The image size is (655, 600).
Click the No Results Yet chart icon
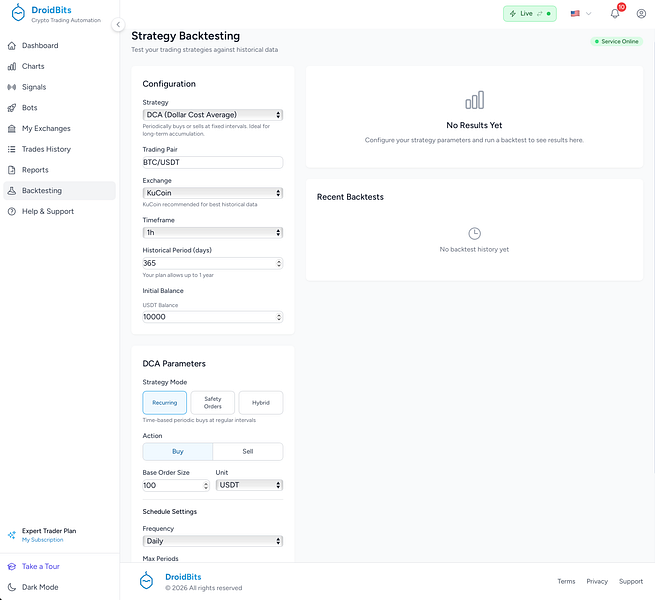click(475, 100)
